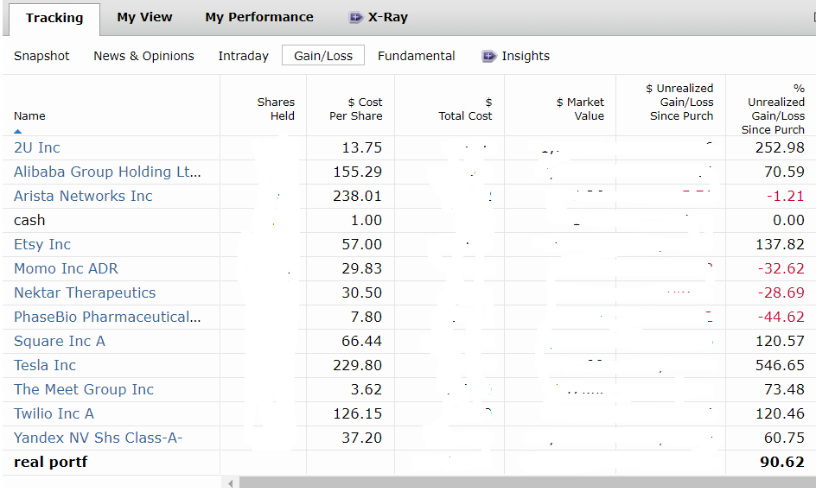Click cash cost per share 1.00

point(366,220)
